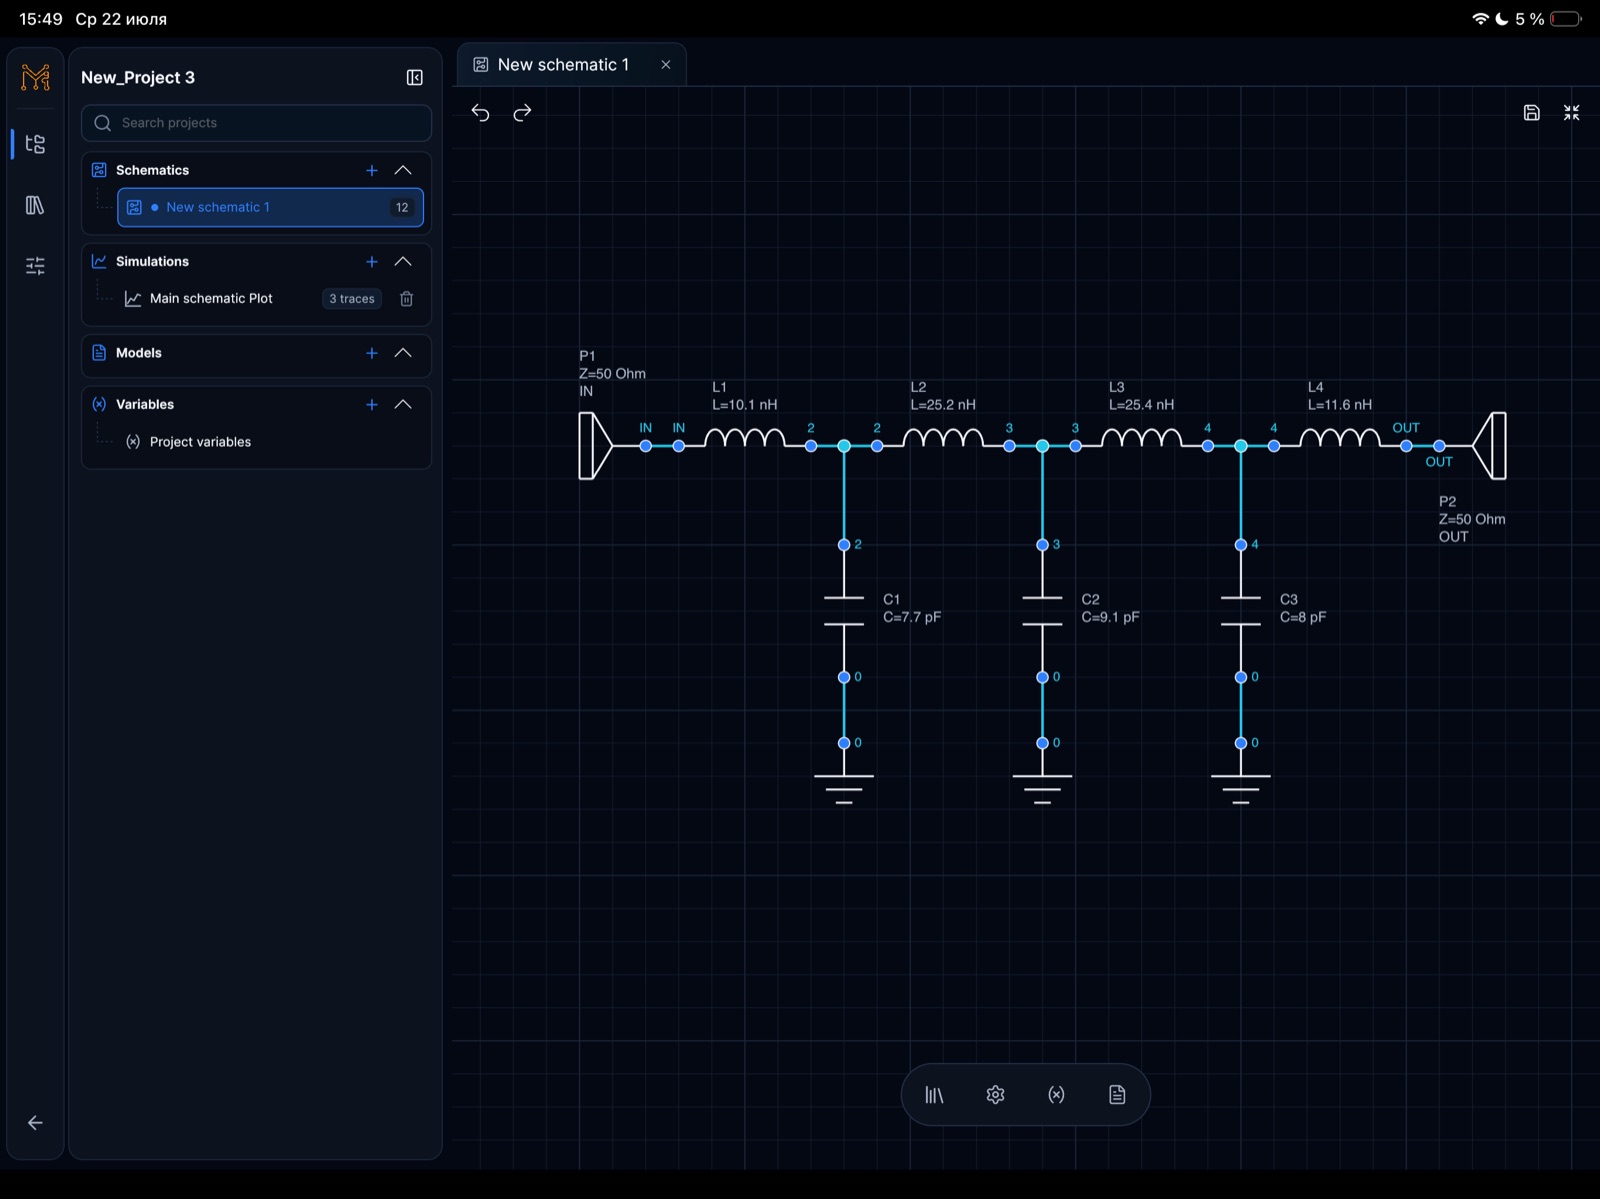Select inductor L3 on the schematic
Viewport: 1600px width, 1199px height.
pyautogui.click(x=1141, y=438)
